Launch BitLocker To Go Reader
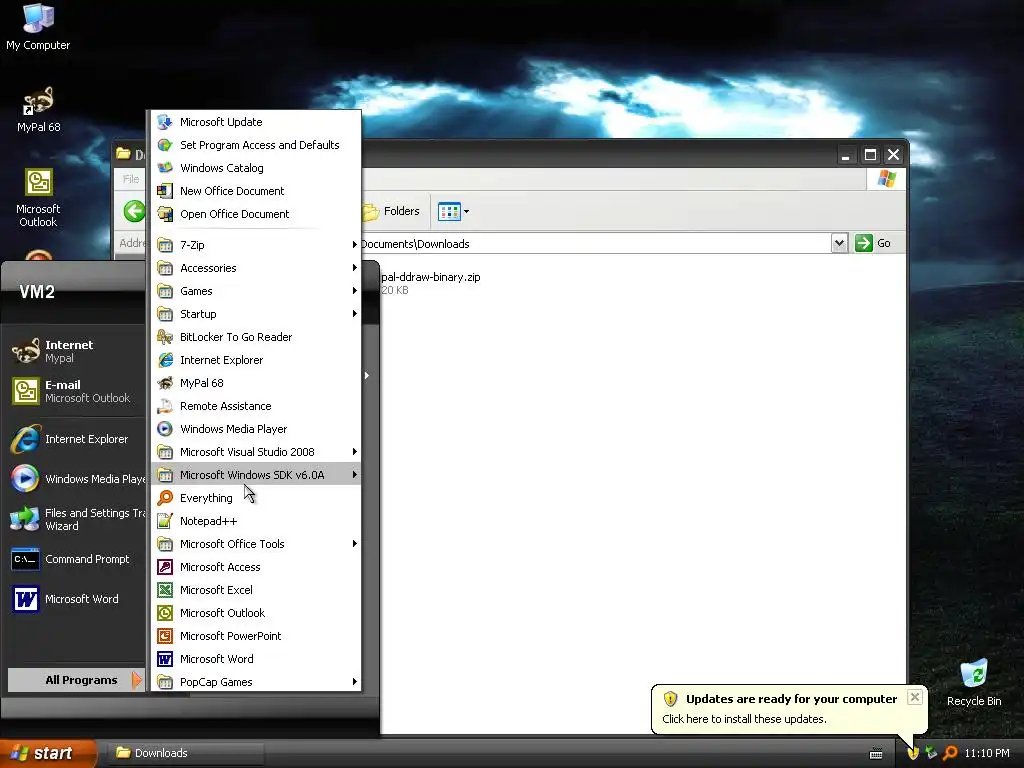This screenshot has height=768, width=1024. pyautogui.click(x=255, y=337)
